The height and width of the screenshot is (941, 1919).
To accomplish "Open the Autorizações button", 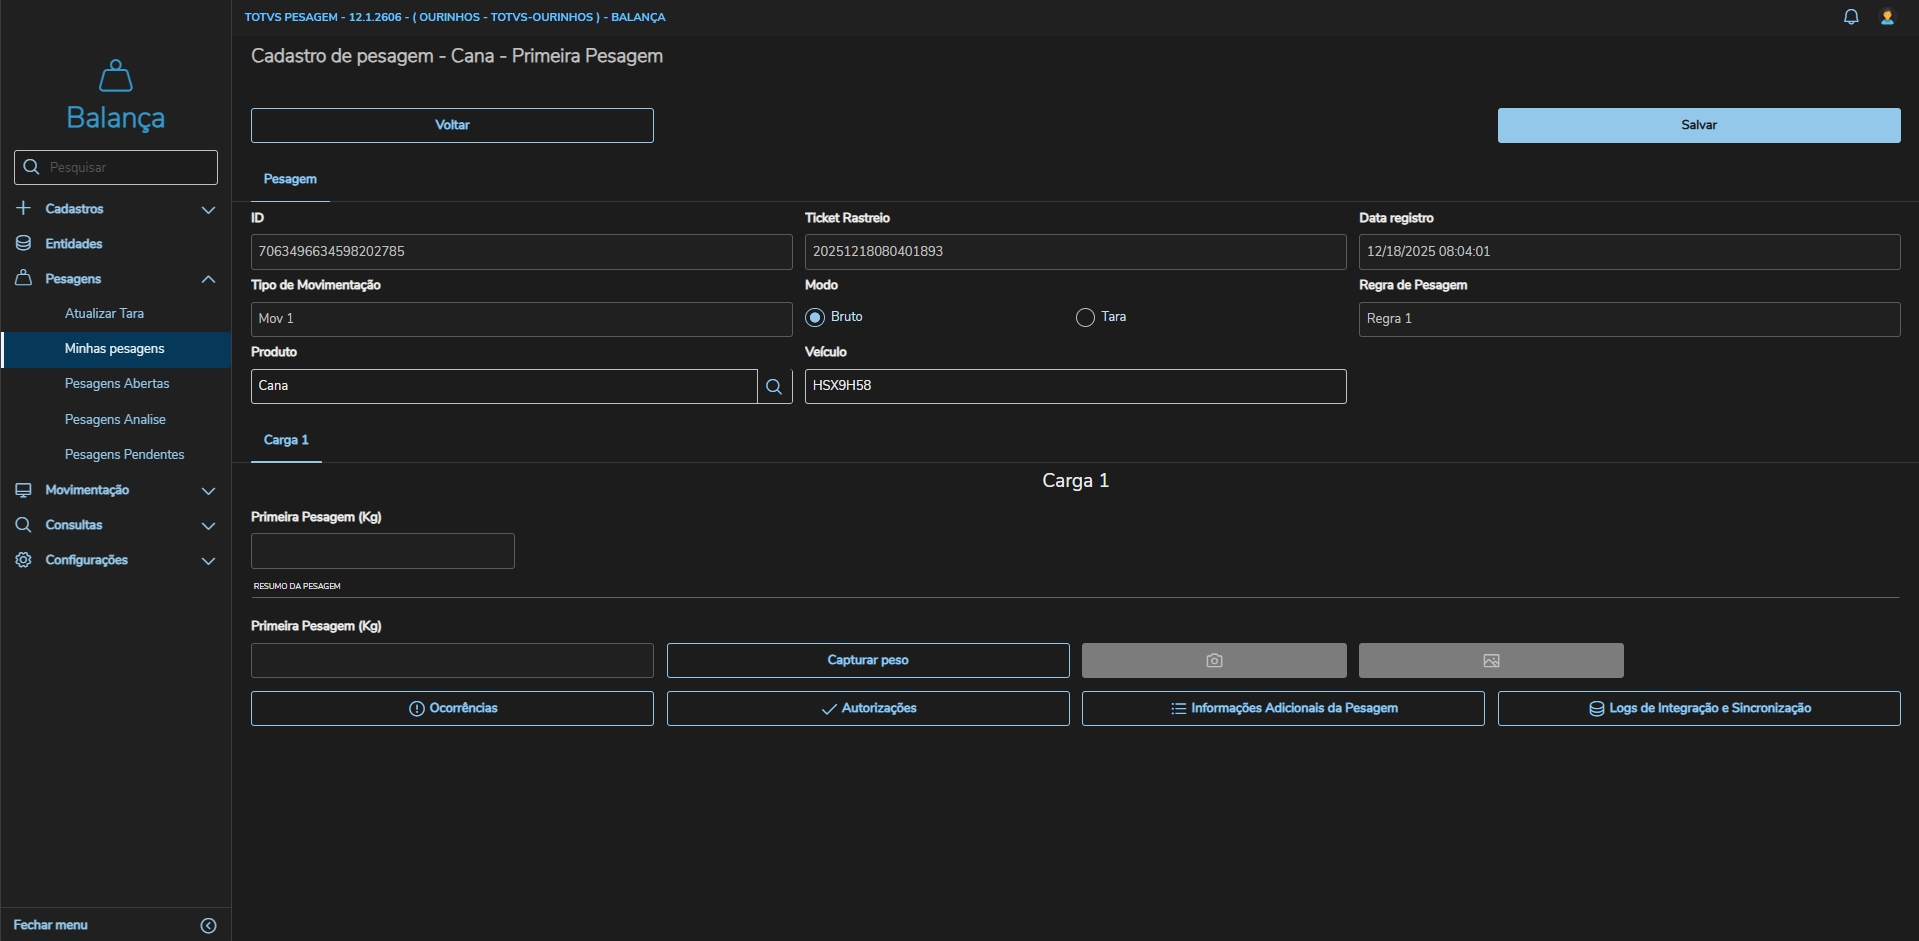I will (868, 708).
